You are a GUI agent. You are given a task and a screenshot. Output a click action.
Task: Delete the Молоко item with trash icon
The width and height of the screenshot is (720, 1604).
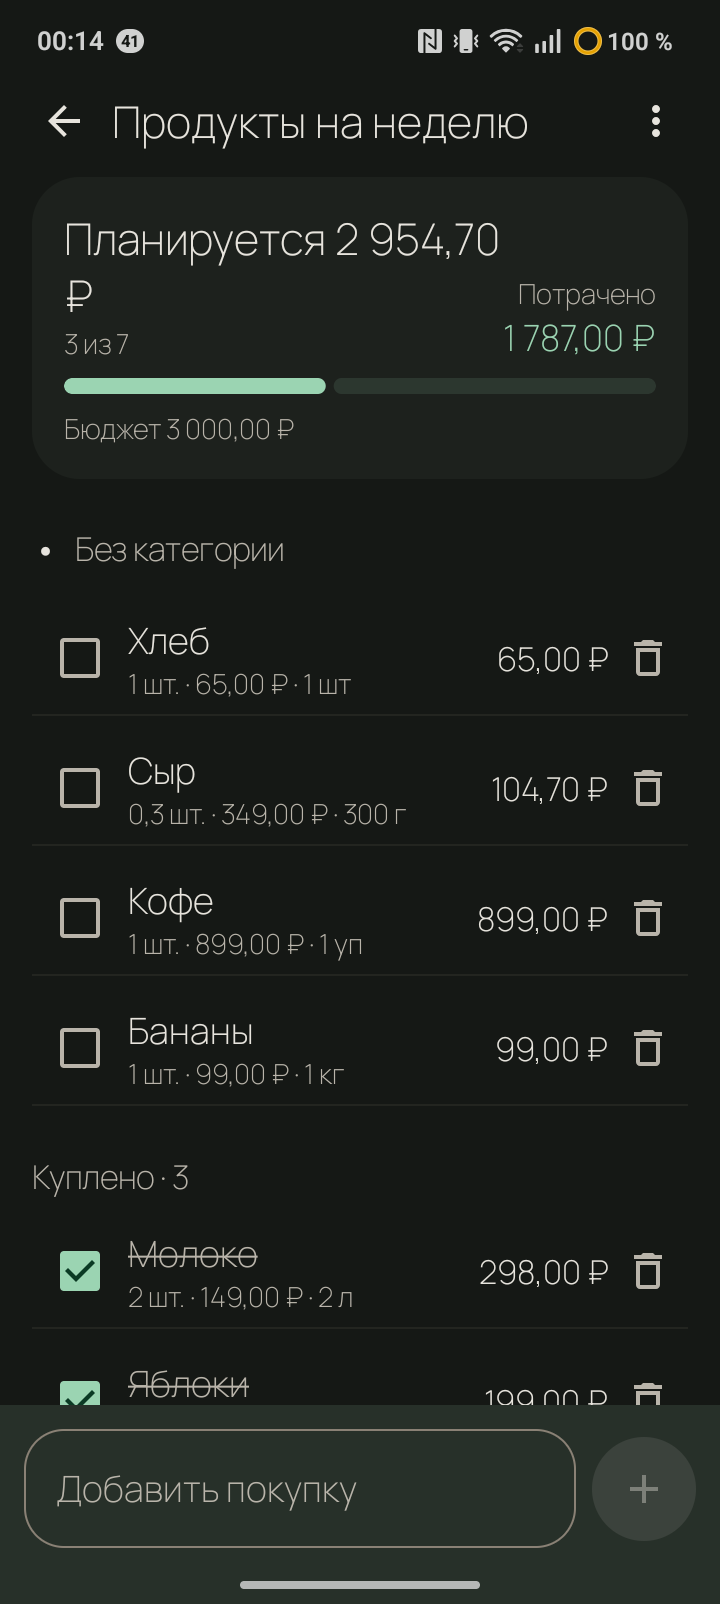[x=648, y=1272]
